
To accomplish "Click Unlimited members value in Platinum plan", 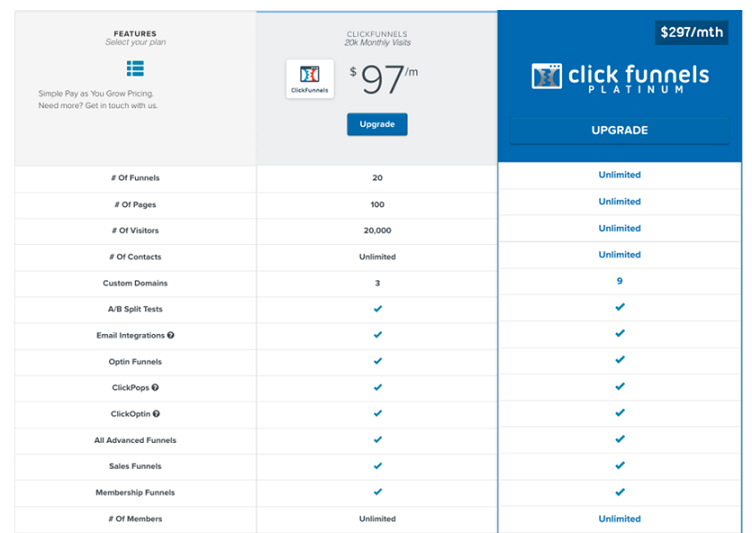I will 620,519.
